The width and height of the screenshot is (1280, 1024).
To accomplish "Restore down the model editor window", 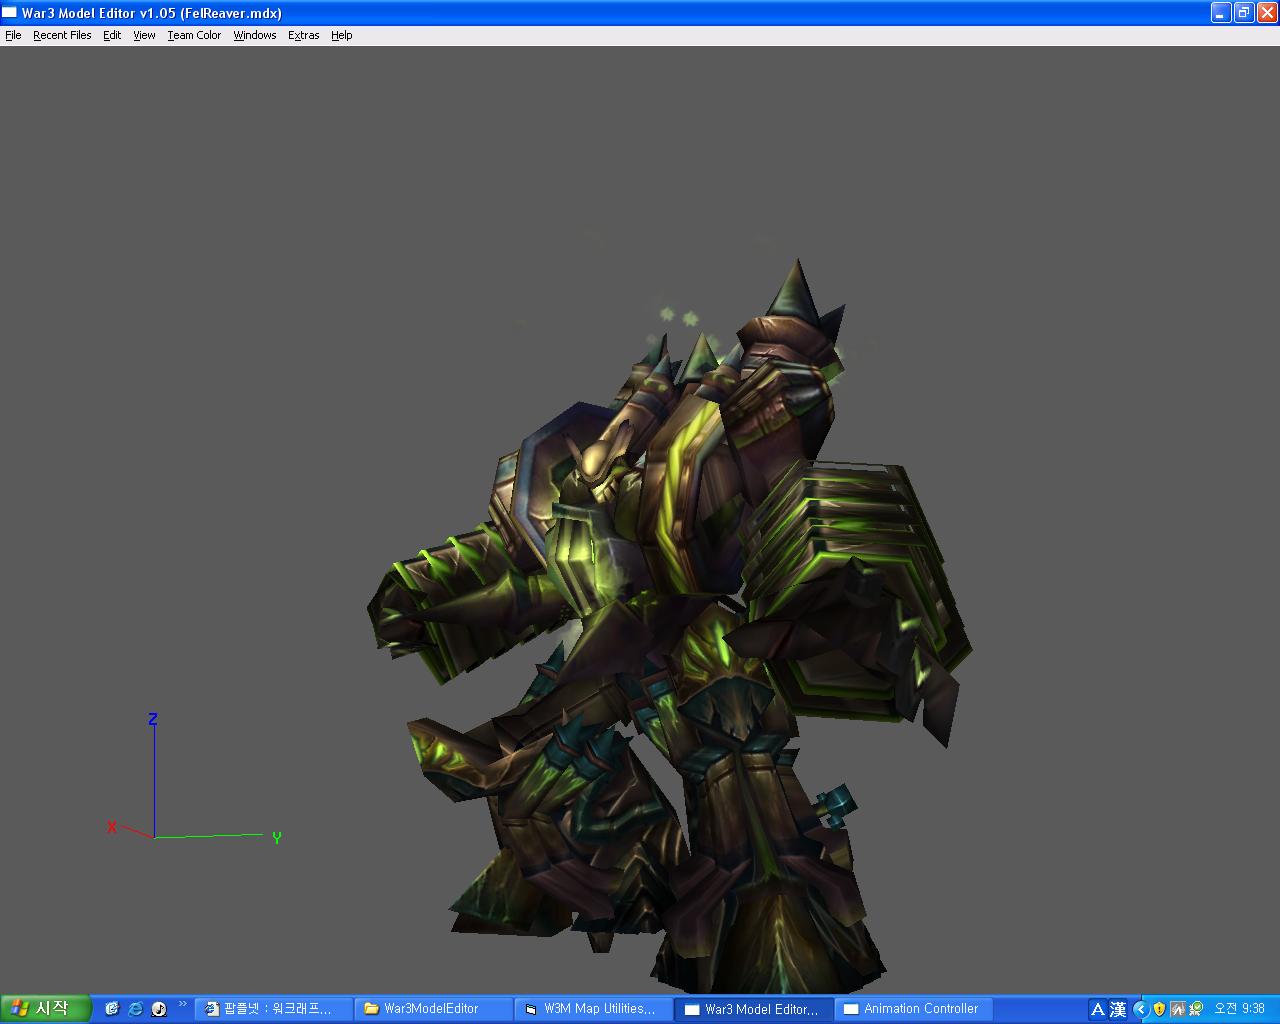I will click(1244, 13).
